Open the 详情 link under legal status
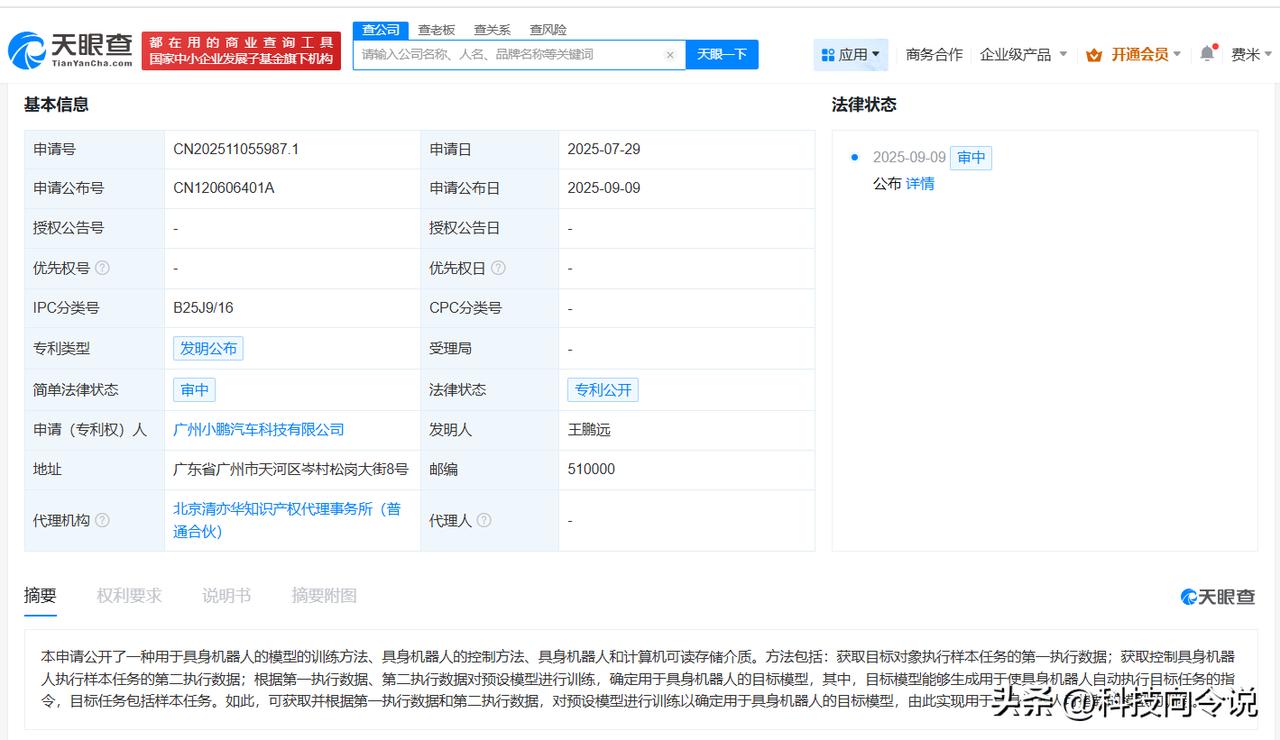1280x740 pixels. [920, 184]
